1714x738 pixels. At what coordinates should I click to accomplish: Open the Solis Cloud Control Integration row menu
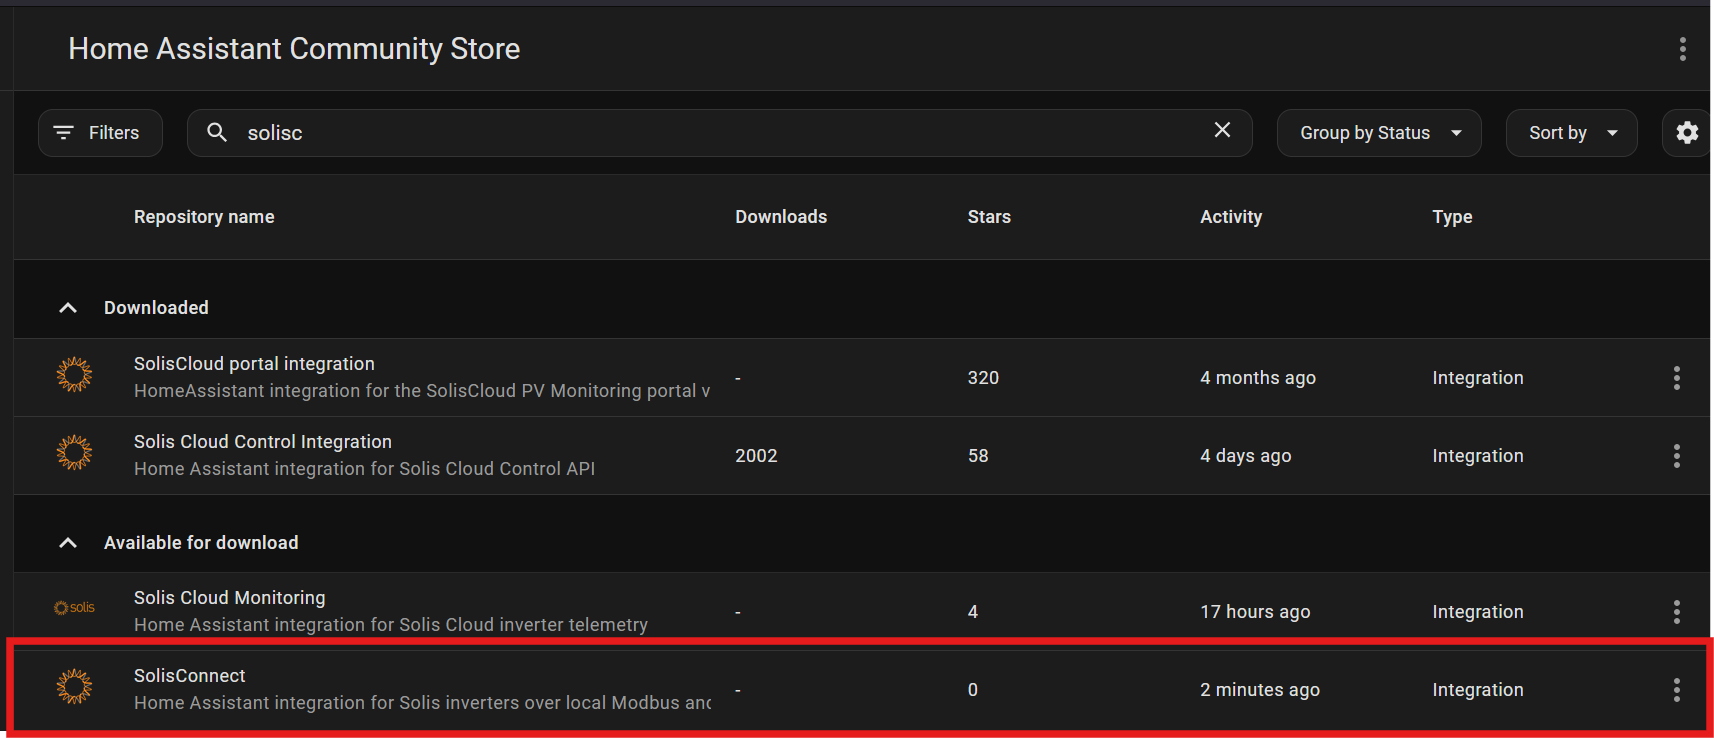tap(1677, 456)
